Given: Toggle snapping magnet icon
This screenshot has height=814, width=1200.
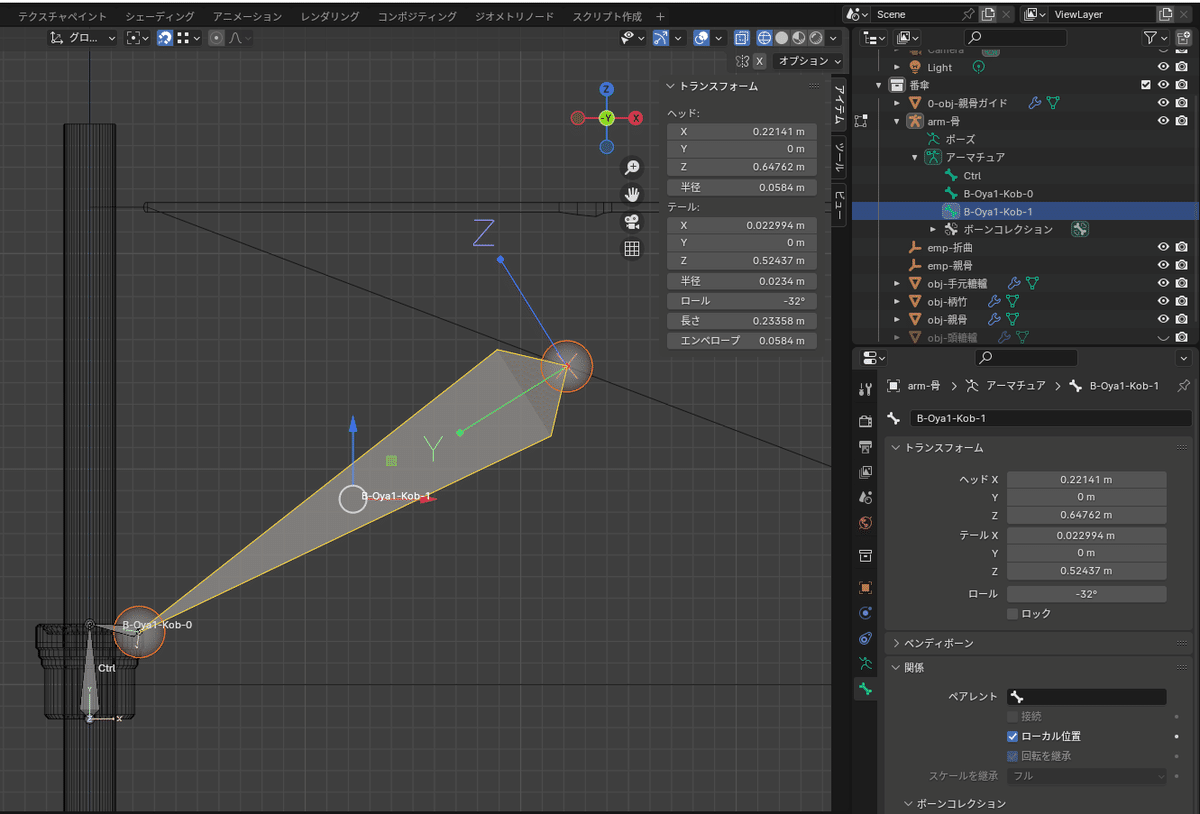Looking at the screenshot, I should tap(165, 38).
